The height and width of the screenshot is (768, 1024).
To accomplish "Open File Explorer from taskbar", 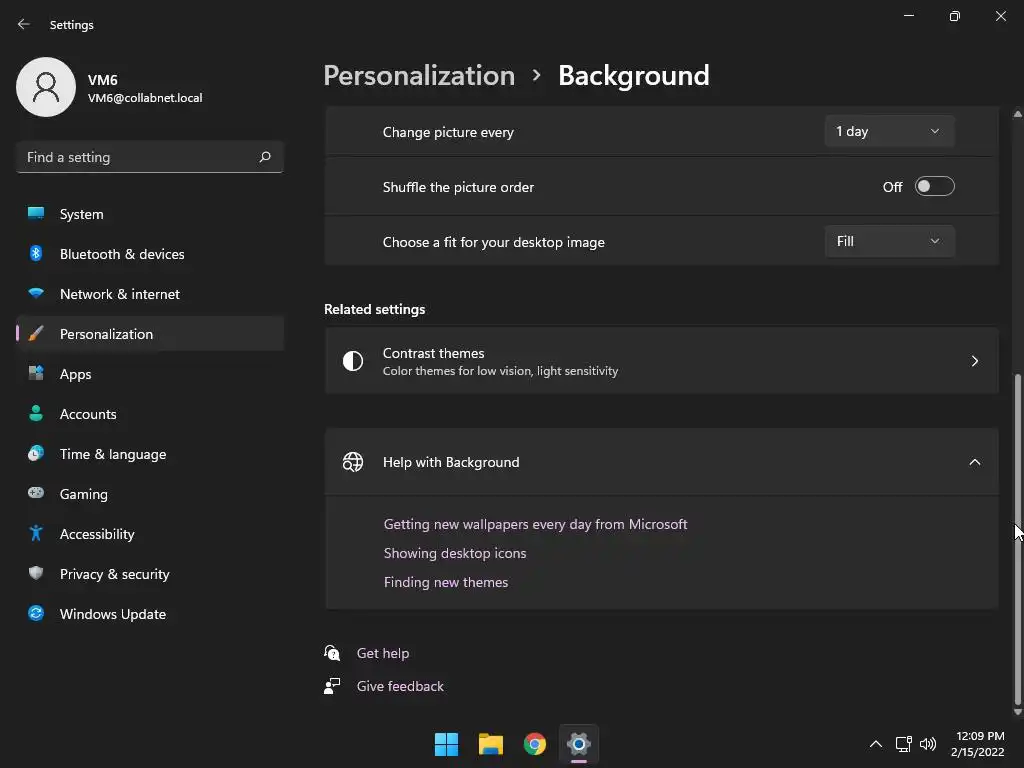I will [490, 744].
